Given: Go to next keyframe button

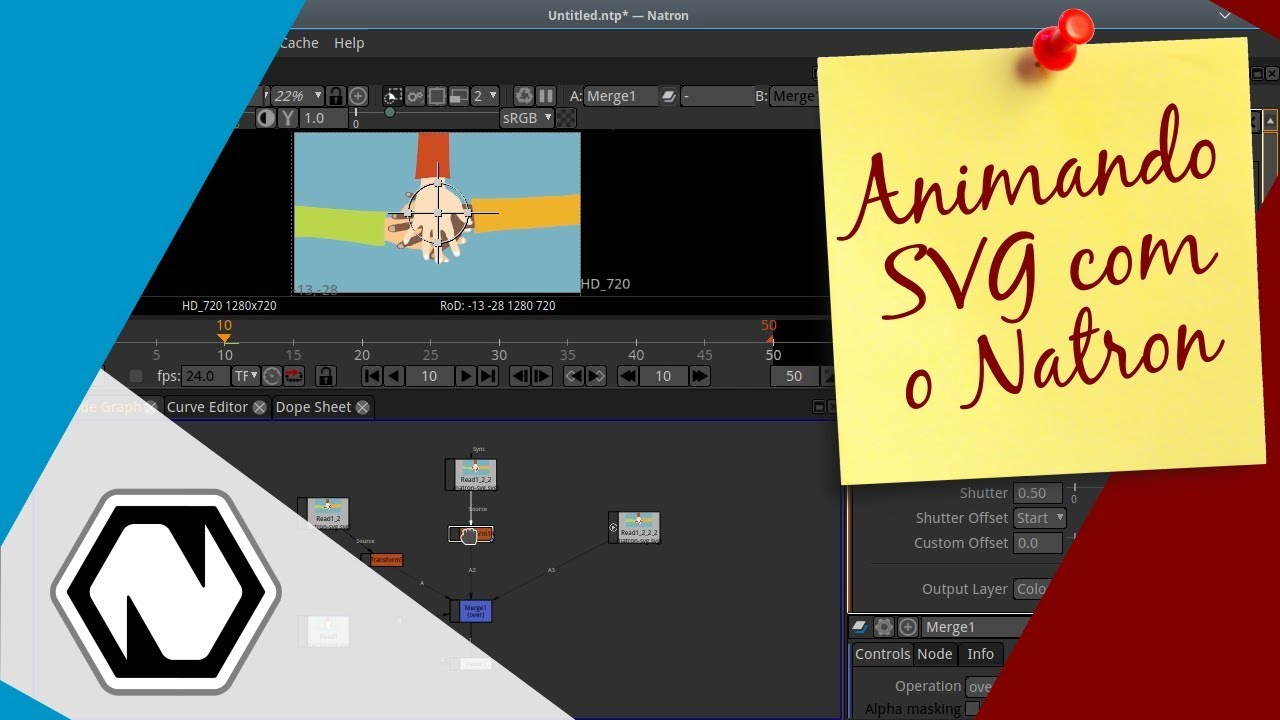Looking at the screenshot, I should tap(596, 376).
